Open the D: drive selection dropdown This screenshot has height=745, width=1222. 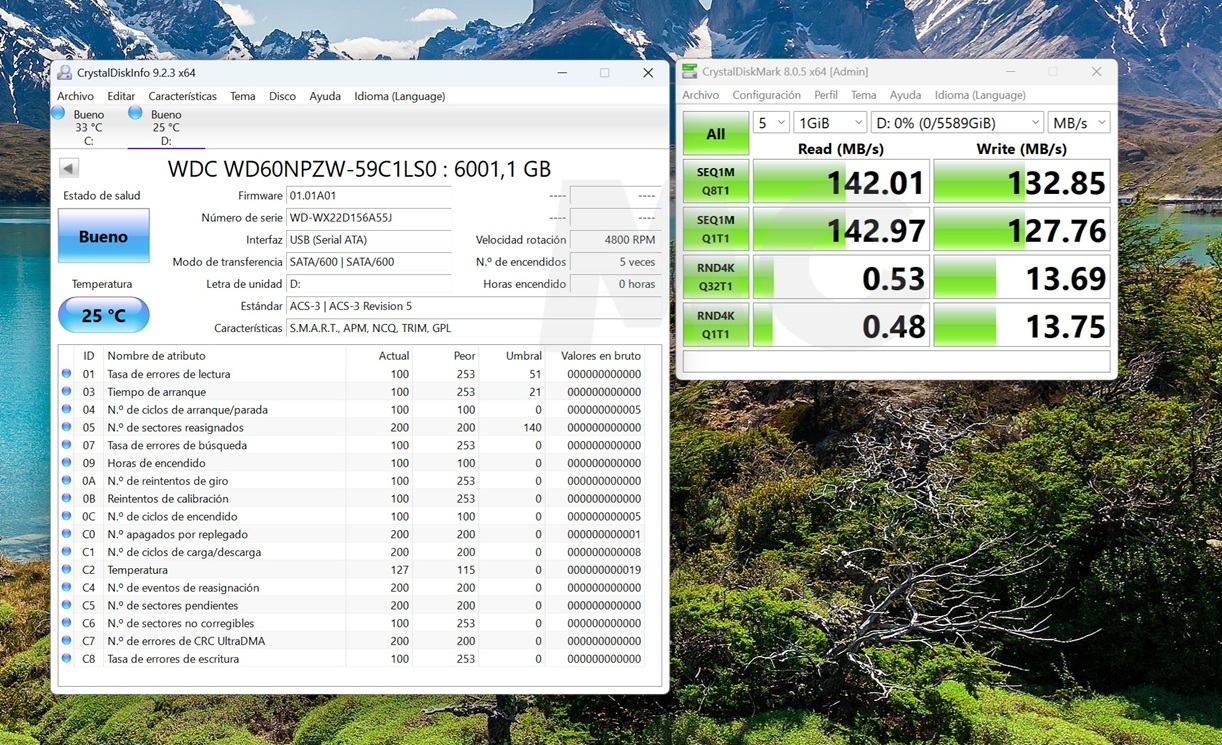(x=957, y=122)
